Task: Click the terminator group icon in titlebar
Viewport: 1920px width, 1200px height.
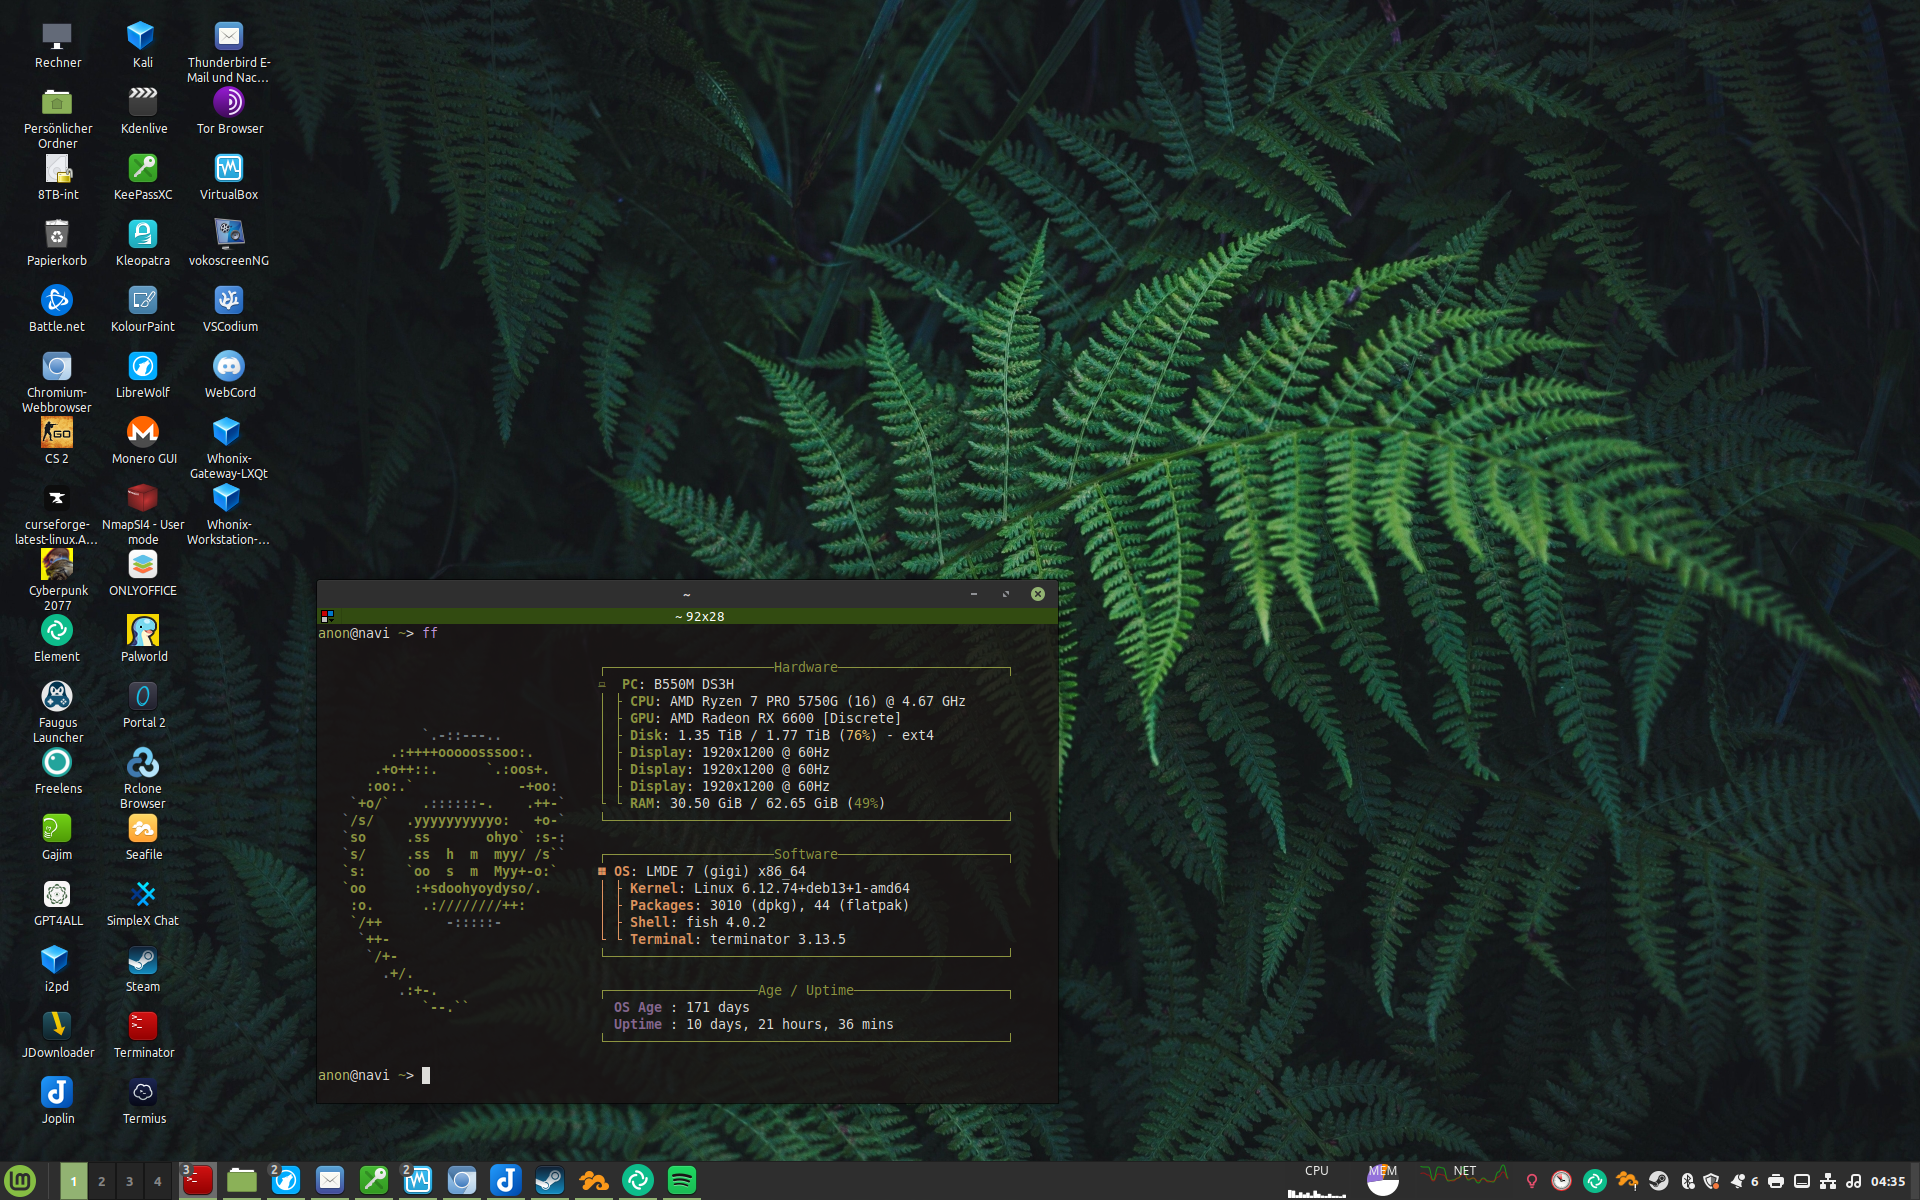Action: tap(327, 616)
